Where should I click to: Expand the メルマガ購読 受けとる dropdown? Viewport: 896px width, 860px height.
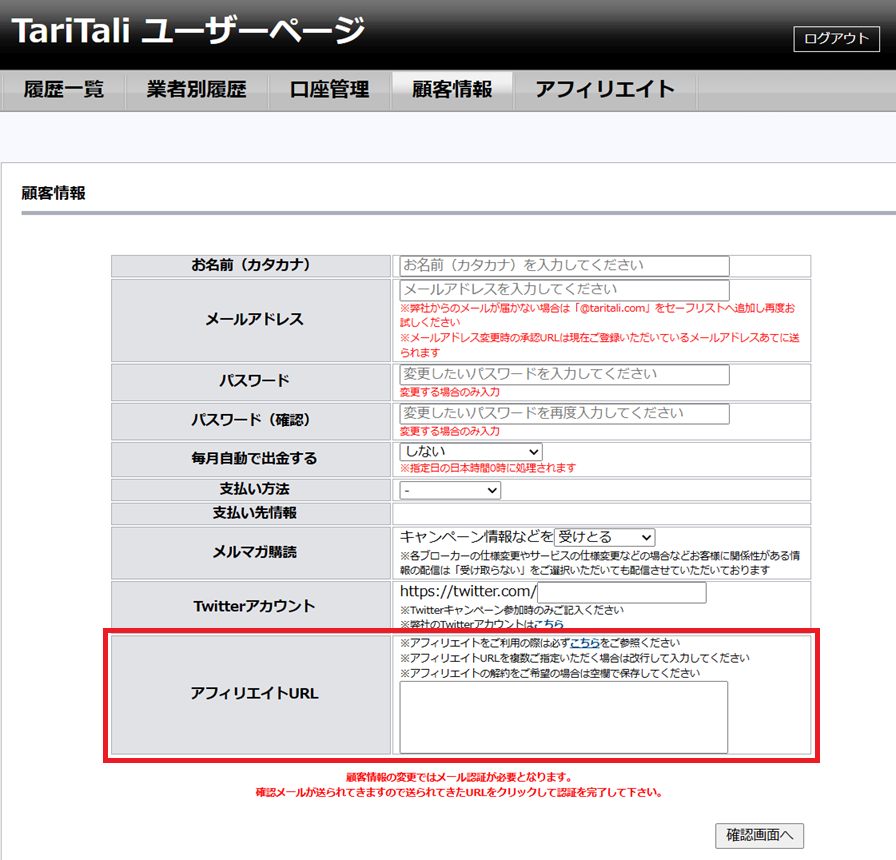point(605,538)
